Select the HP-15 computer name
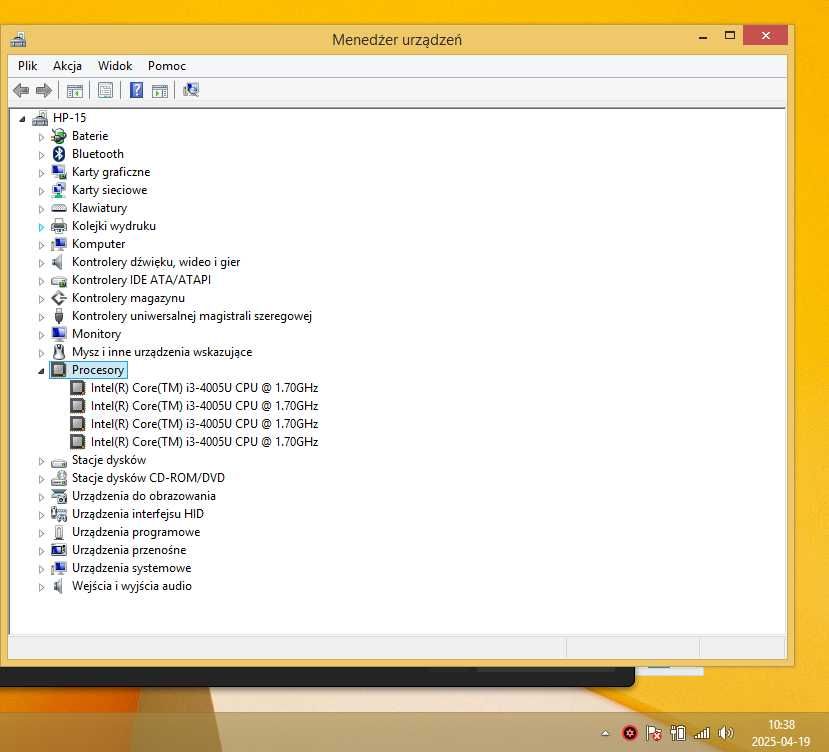This screenshot has width=829, height=752. pos(69,117)
